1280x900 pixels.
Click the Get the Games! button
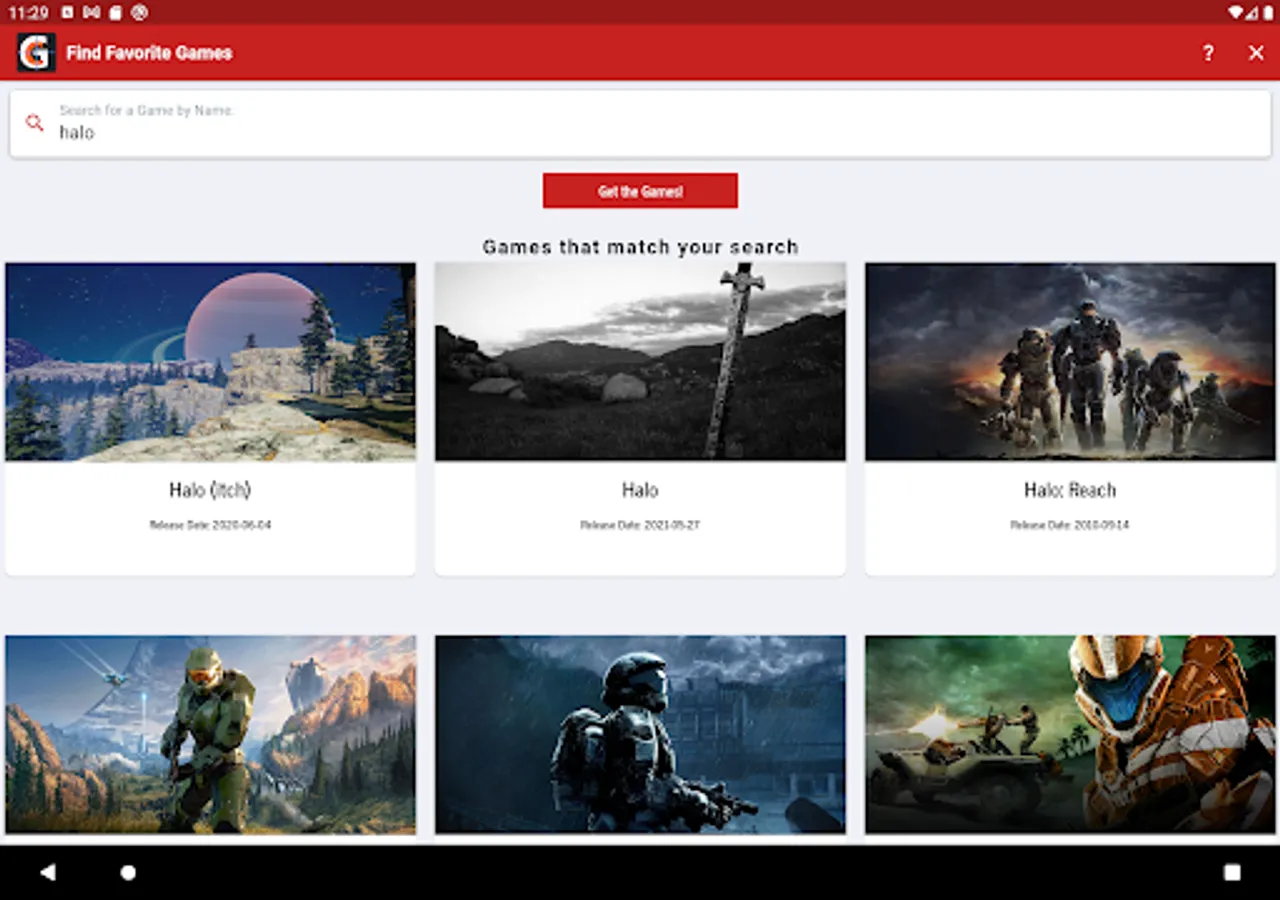coord(640,191)
